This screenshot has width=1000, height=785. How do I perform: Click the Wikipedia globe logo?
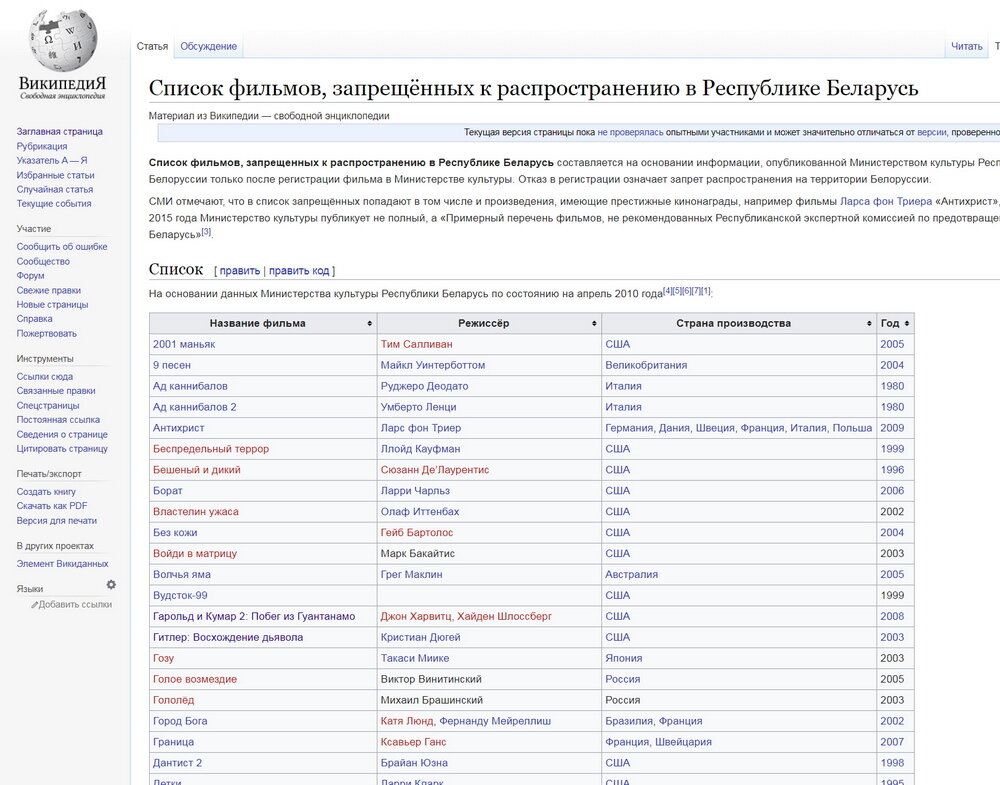pos(62,41)
